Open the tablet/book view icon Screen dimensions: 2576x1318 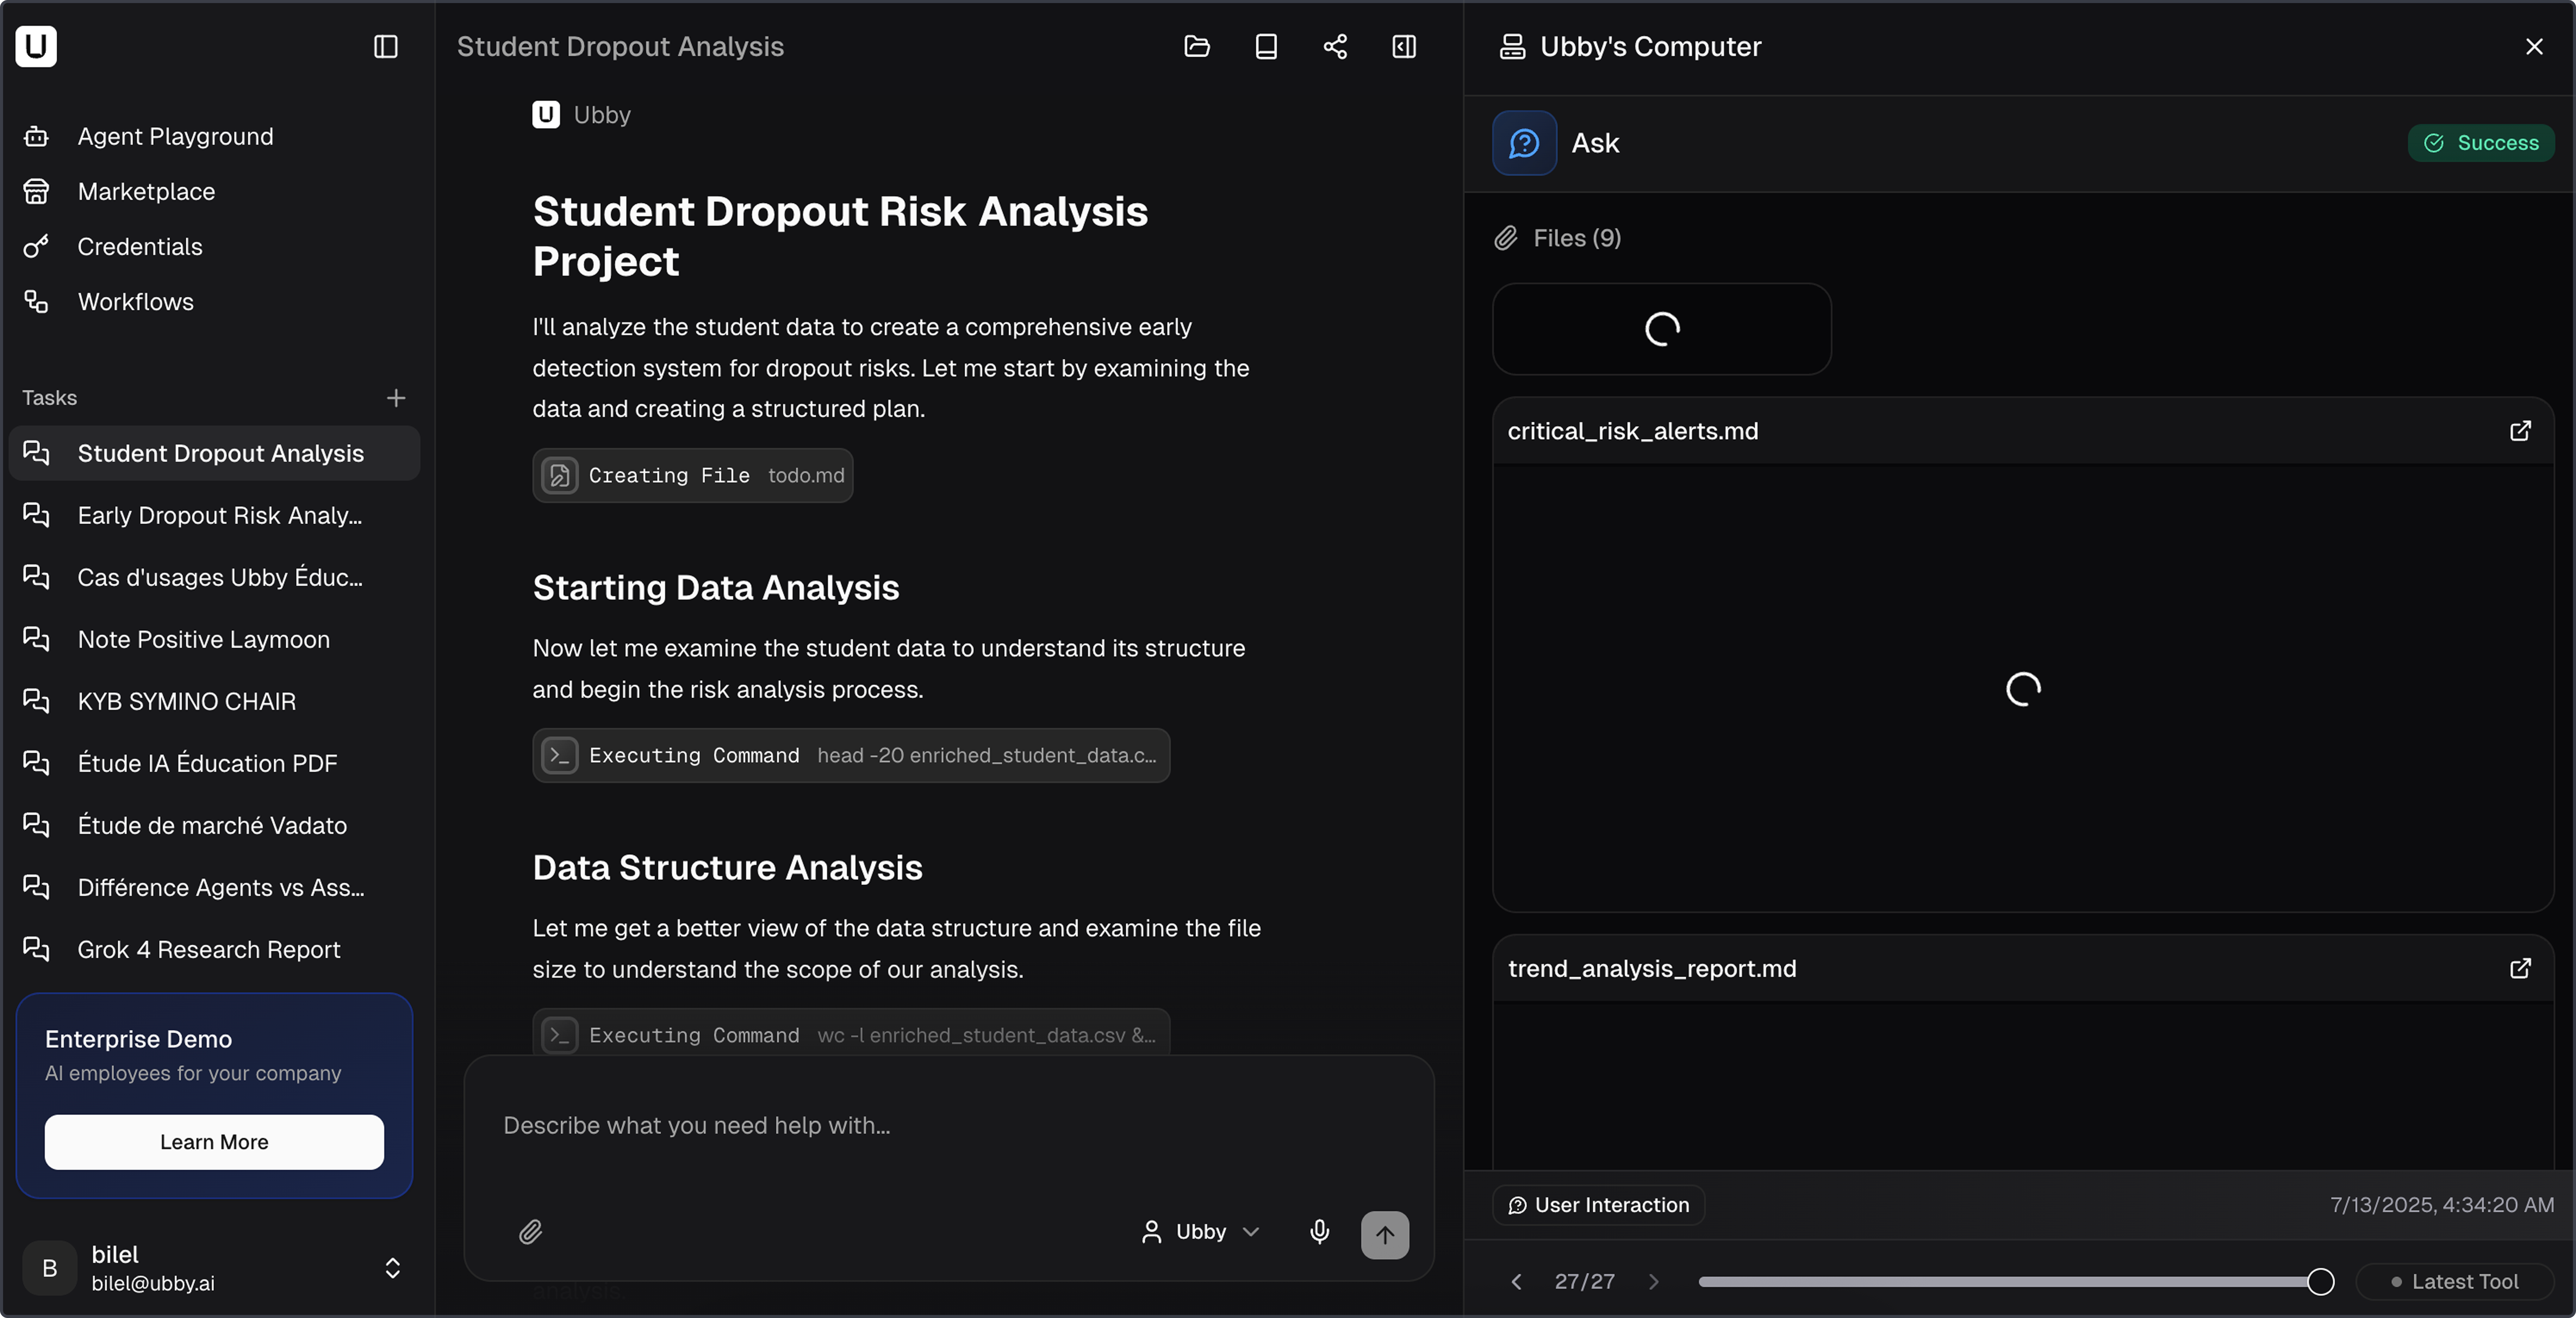coord(1266,46)
